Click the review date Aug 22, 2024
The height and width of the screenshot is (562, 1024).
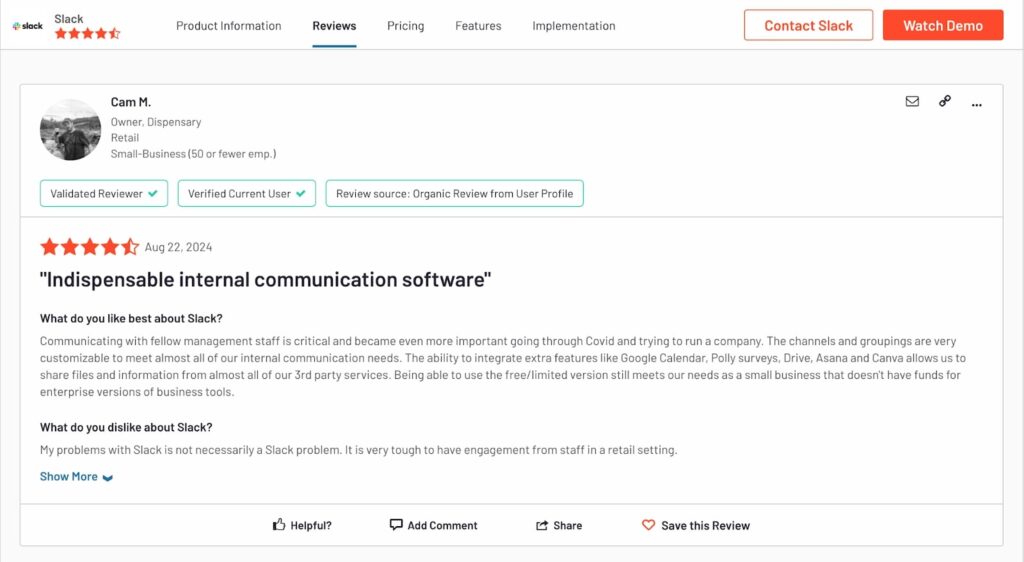(178, 247)
